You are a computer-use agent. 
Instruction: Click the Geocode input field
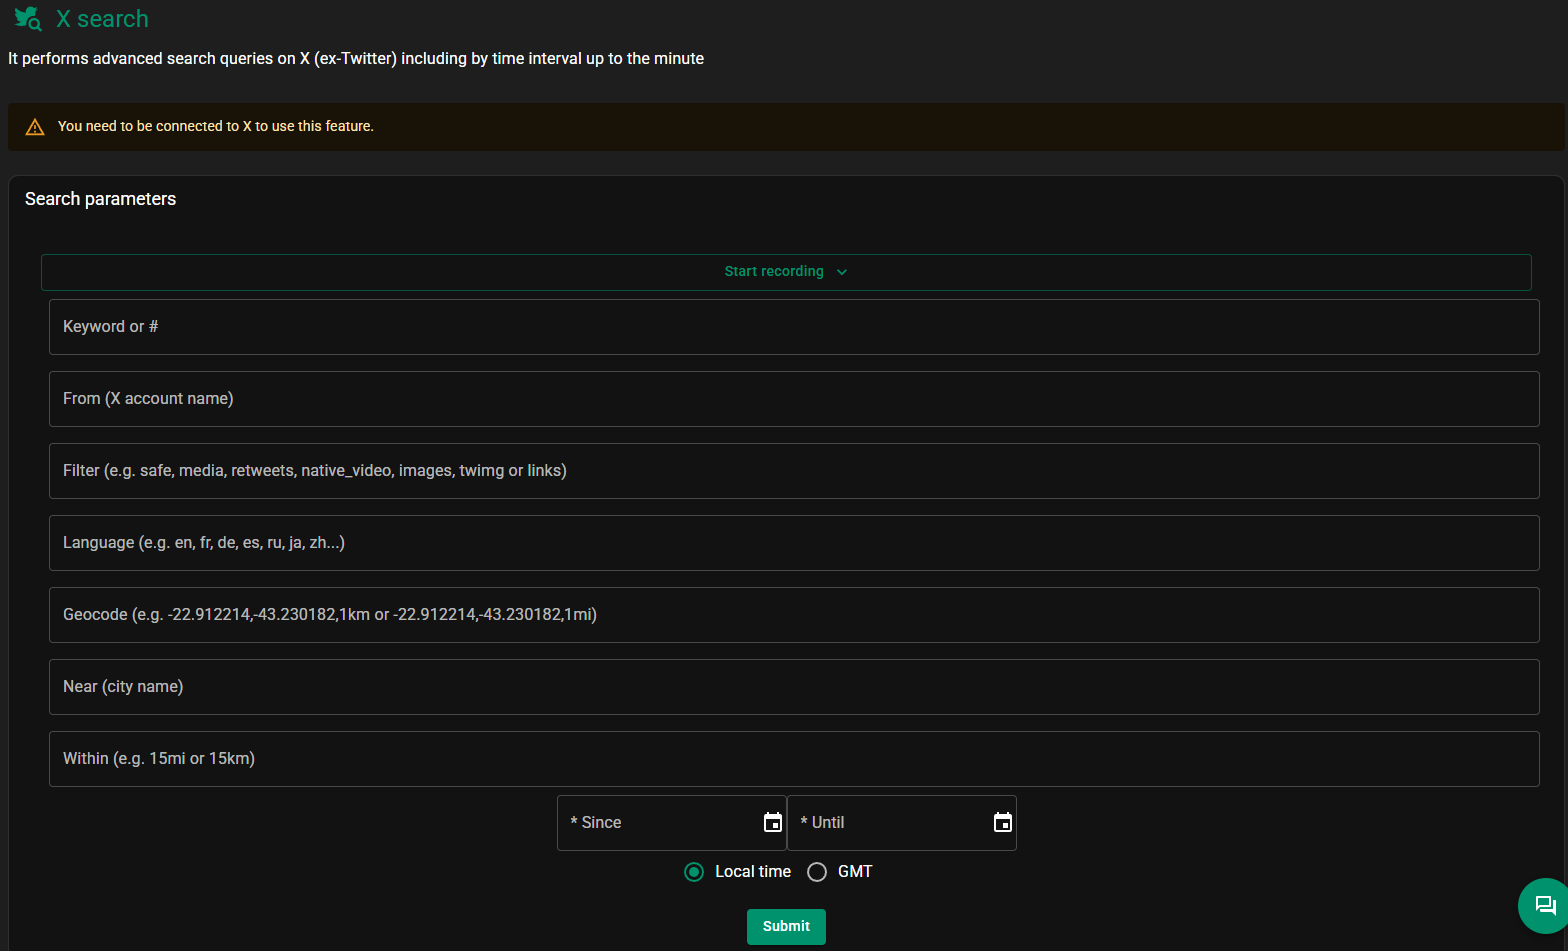click(793, 615)
